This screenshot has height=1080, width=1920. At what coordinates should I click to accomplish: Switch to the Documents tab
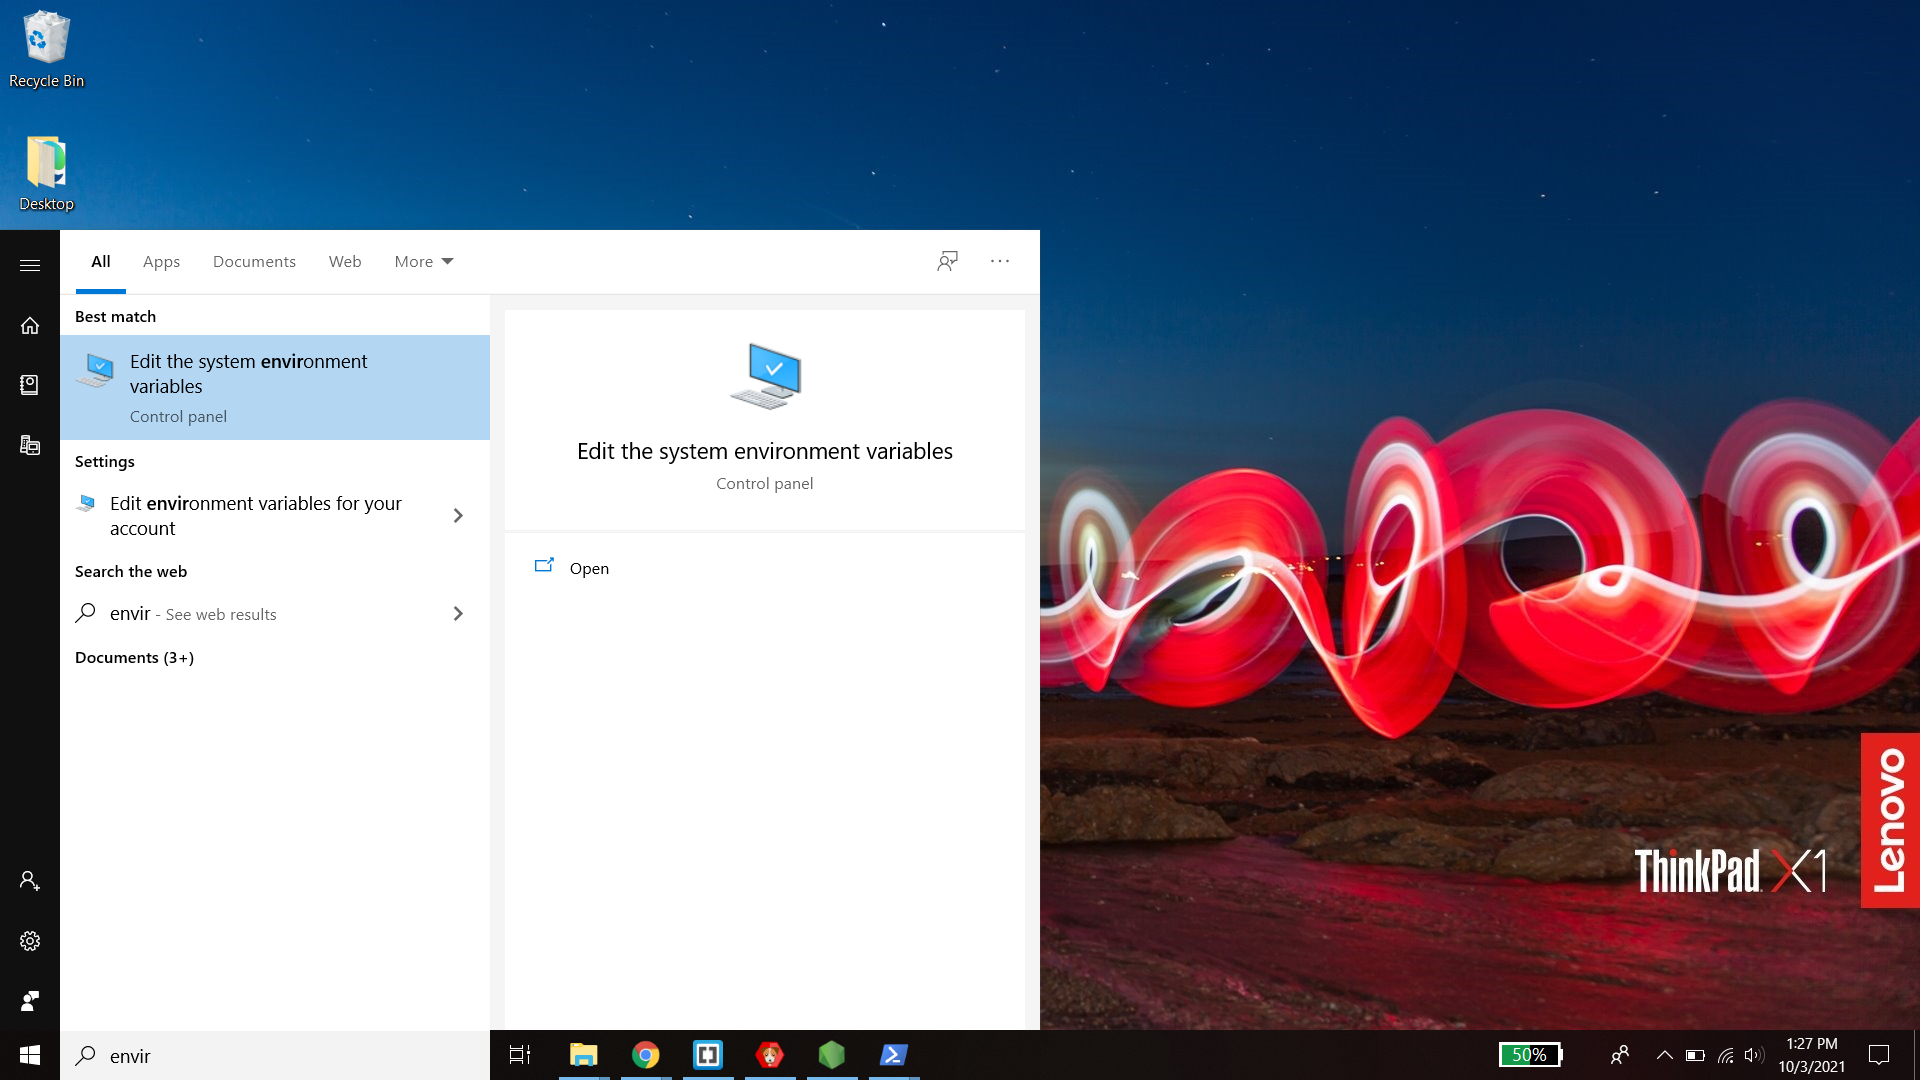pos(254,261)
